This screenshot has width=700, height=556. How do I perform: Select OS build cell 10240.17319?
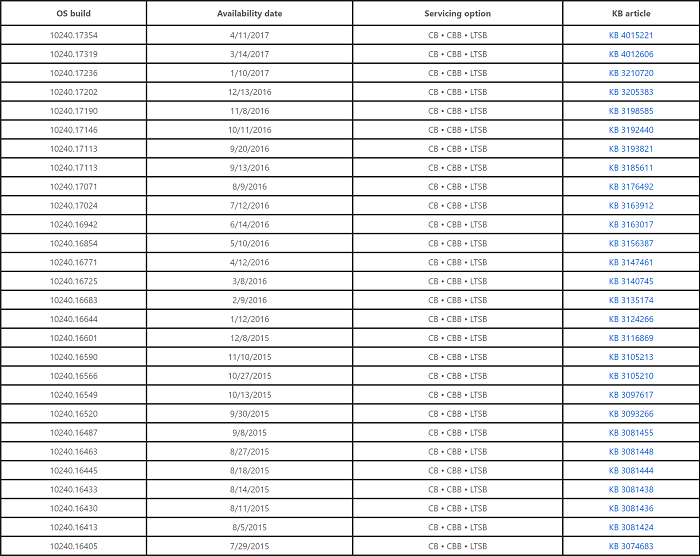click(x=74, y=54)
